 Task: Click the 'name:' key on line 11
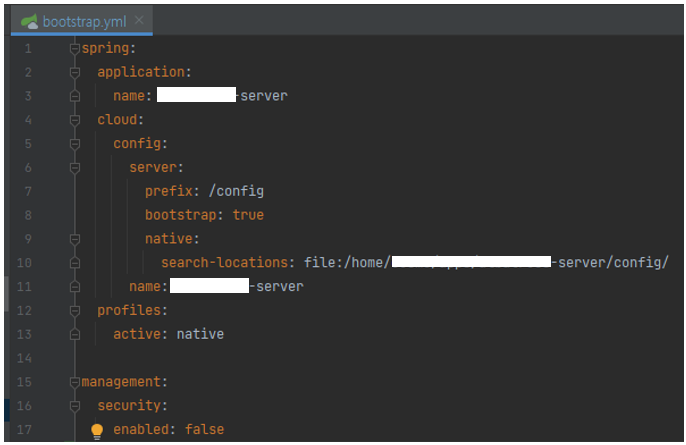coord(148,287)
